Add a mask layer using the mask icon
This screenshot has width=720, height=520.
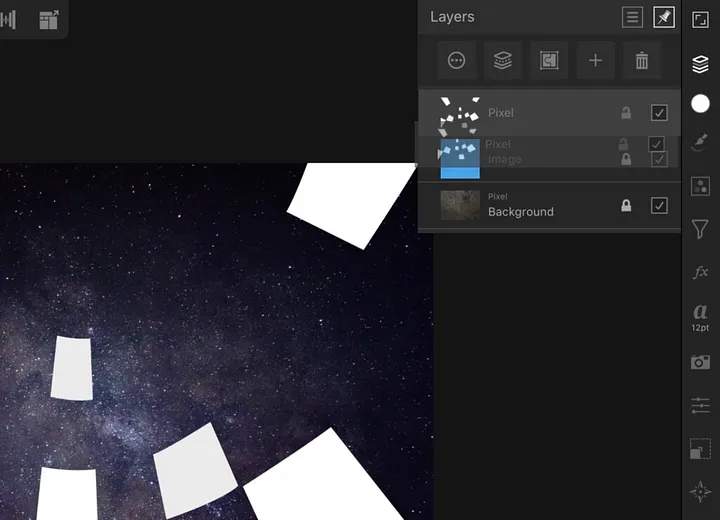[549, 60]
